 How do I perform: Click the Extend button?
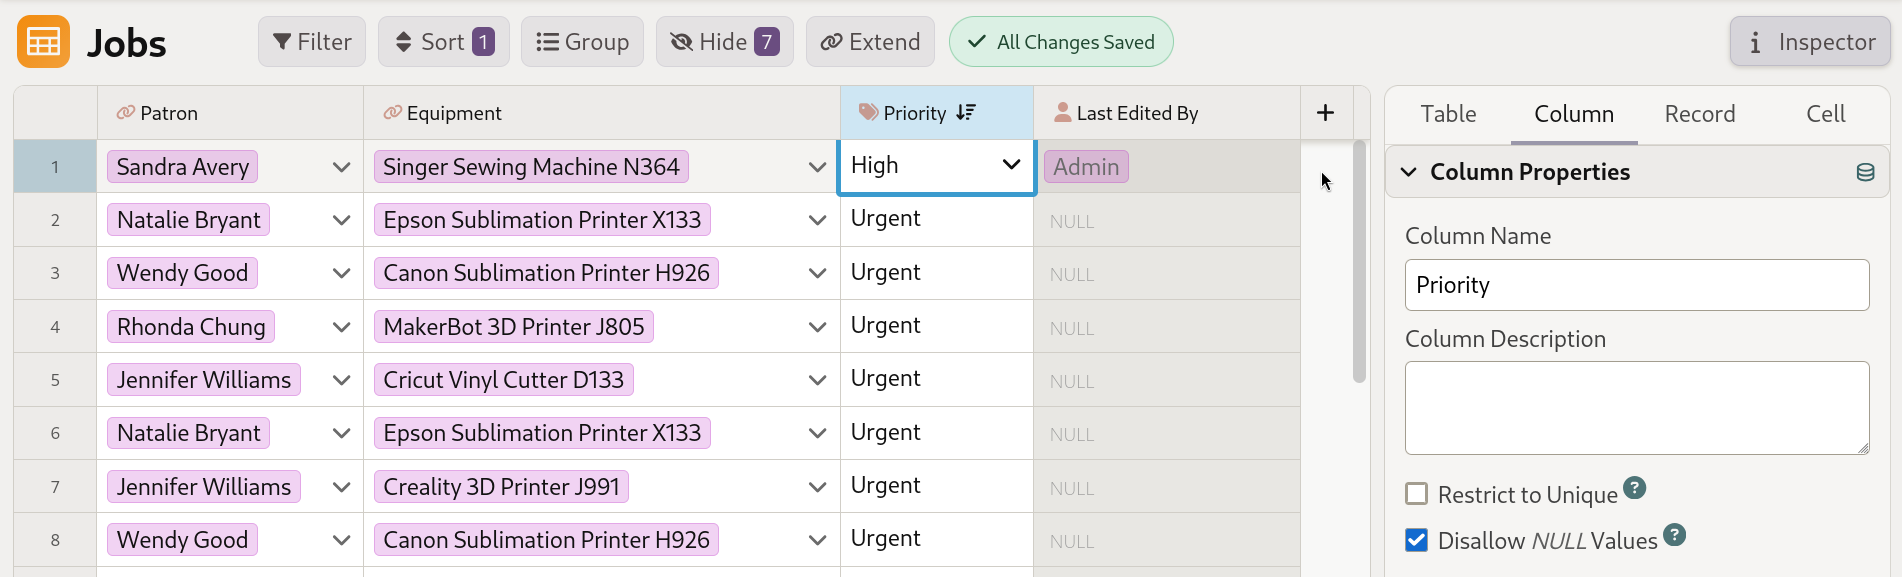[869, 41]
